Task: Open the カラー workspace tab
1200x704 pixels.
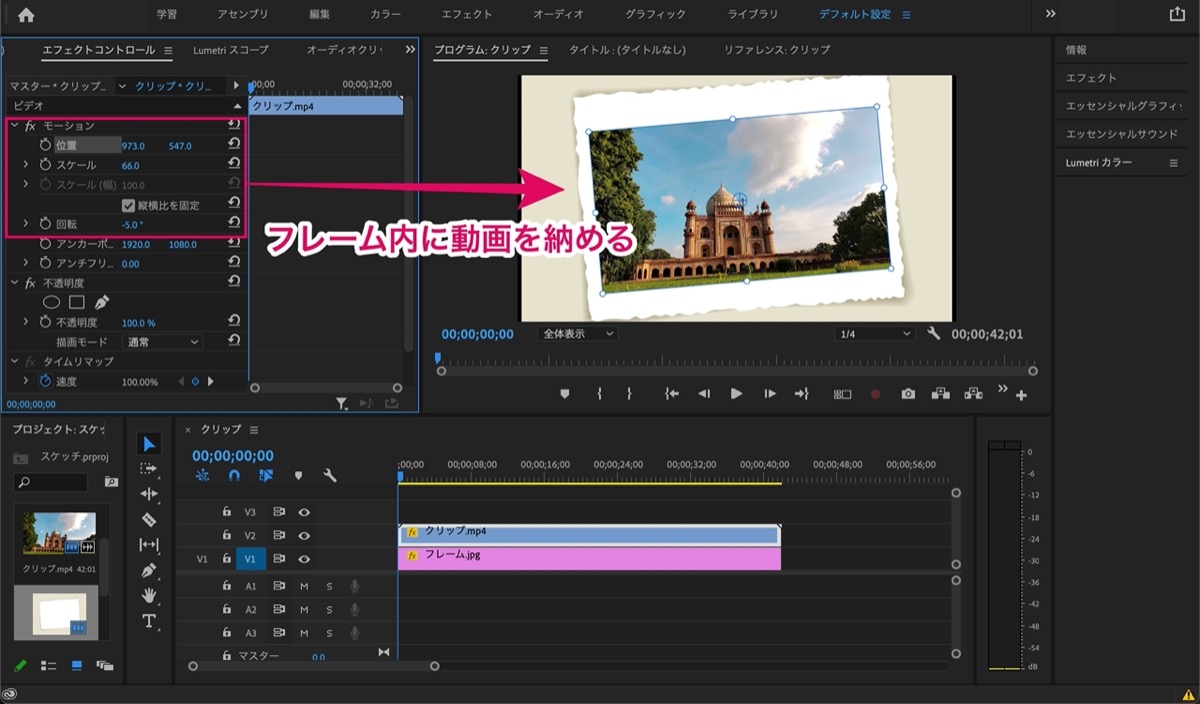Action: point(386,15)
